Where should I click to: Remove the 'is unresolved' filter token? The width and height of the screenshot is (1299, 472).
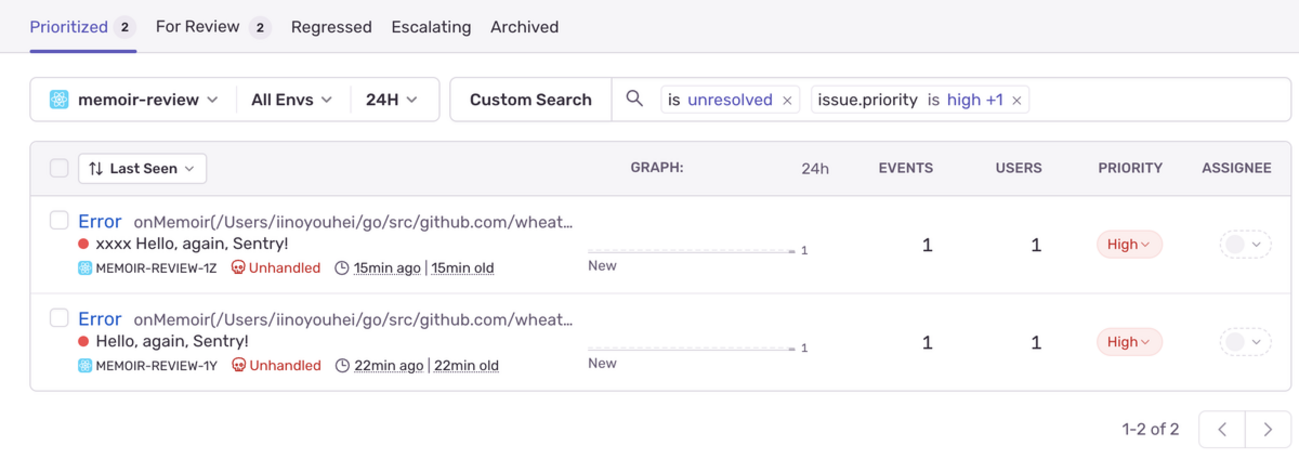[x=787, y=100]
